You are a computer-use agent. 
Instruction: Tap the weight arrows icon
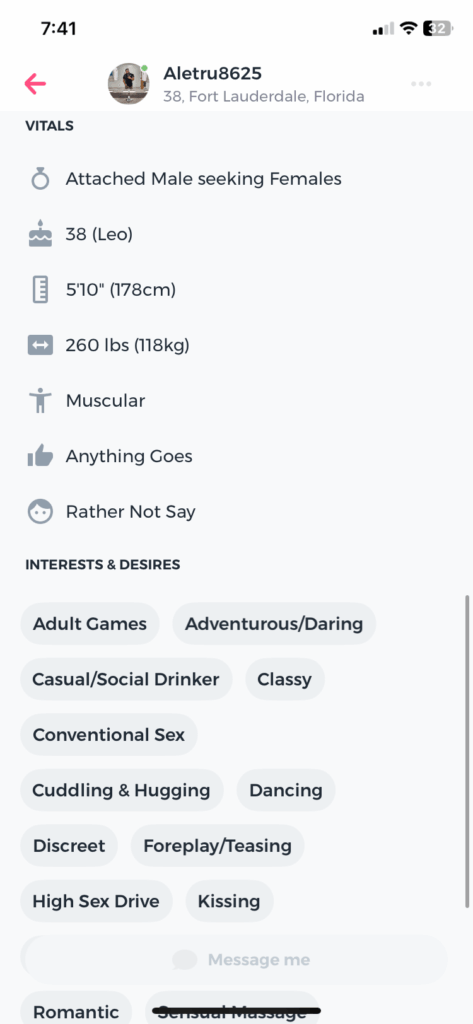[40, 345]
